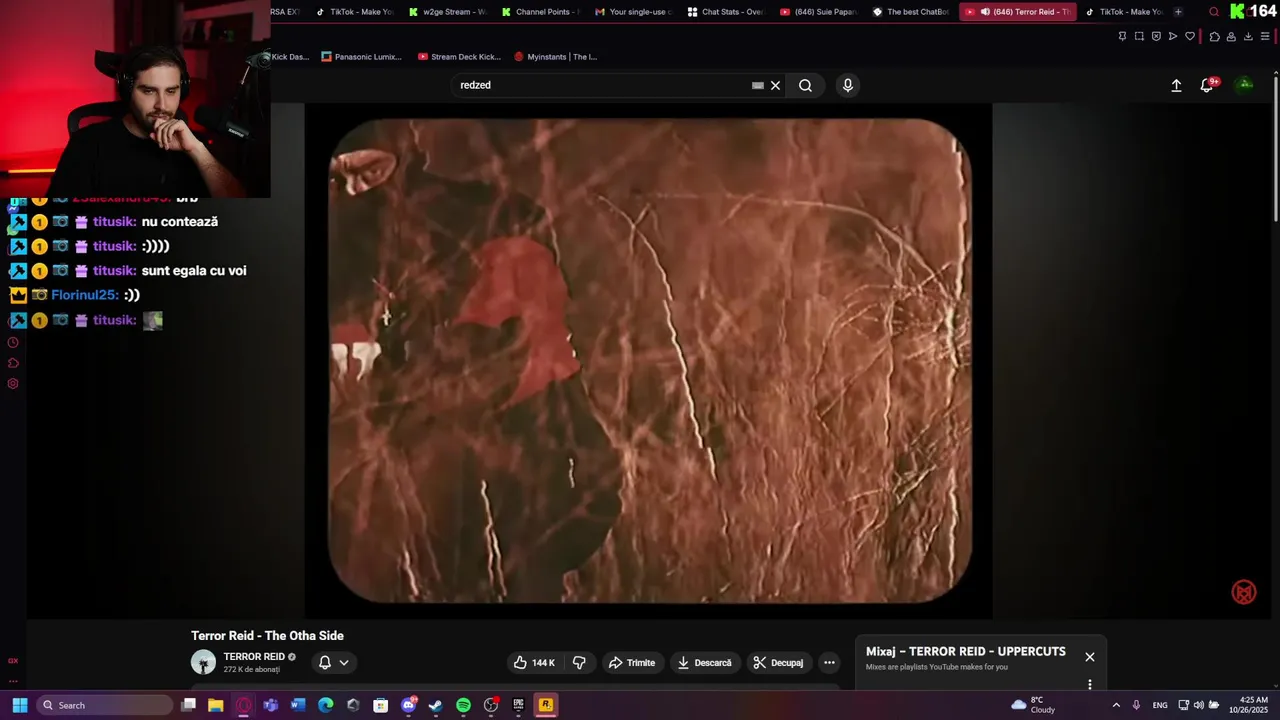
Task: Open YouTube notifications bell with 9+ badge
Action: 1207,86
